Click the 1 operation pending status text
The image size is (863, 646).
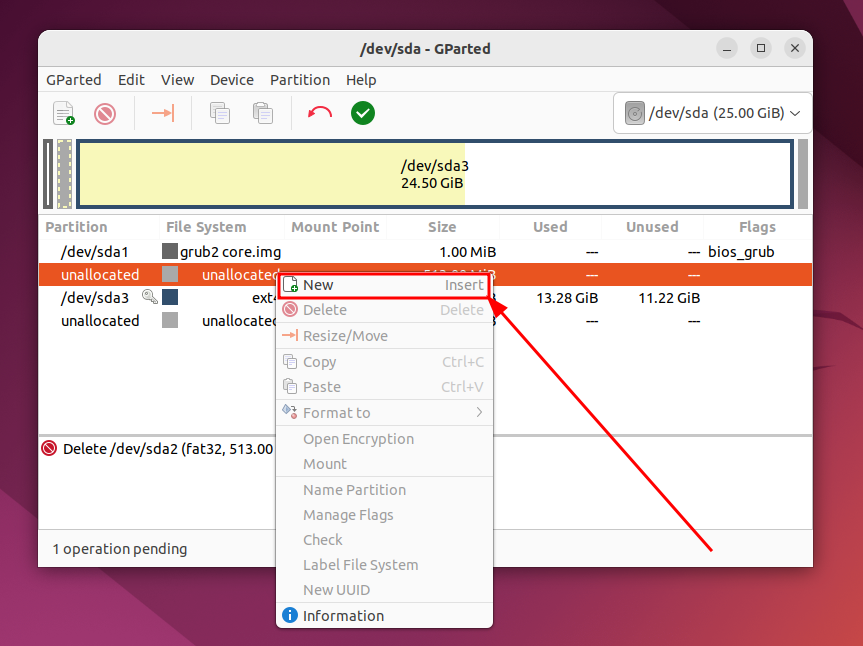click(x=119, y=549)
